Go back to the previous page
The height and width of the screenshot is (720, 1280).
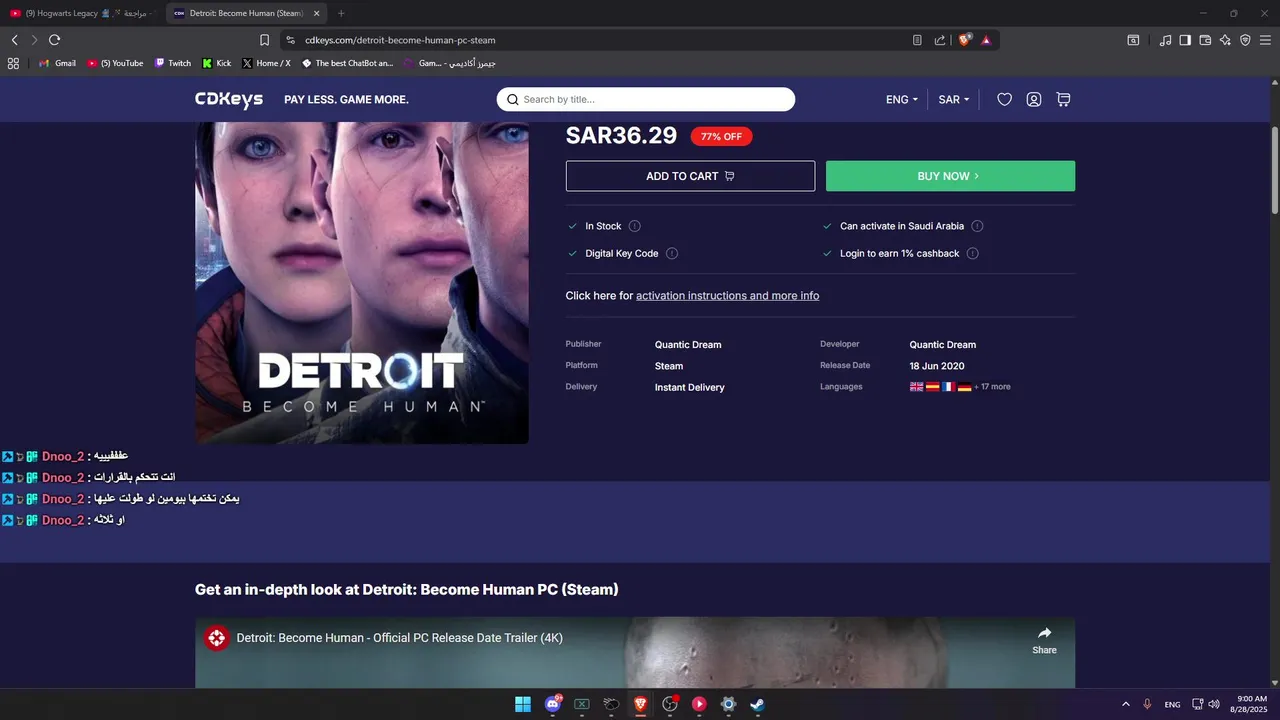click(14, 40)
